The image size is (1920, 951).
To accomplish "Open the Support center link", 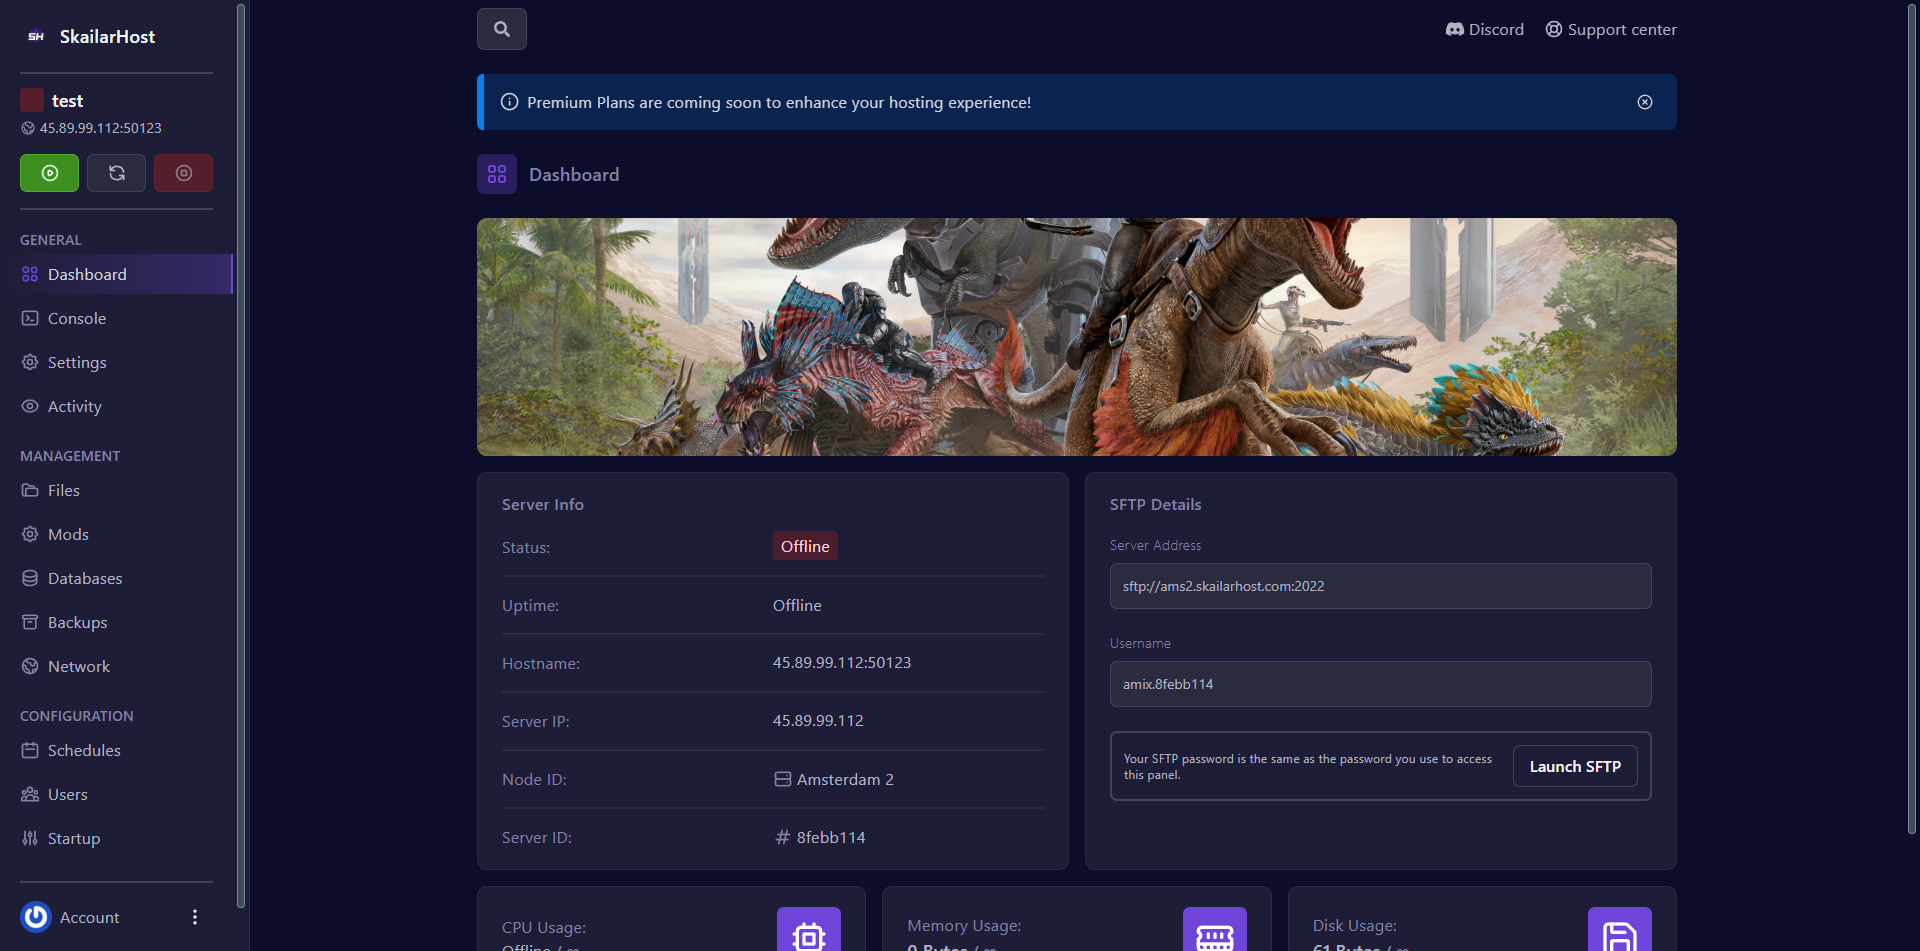I will 1610,29.
